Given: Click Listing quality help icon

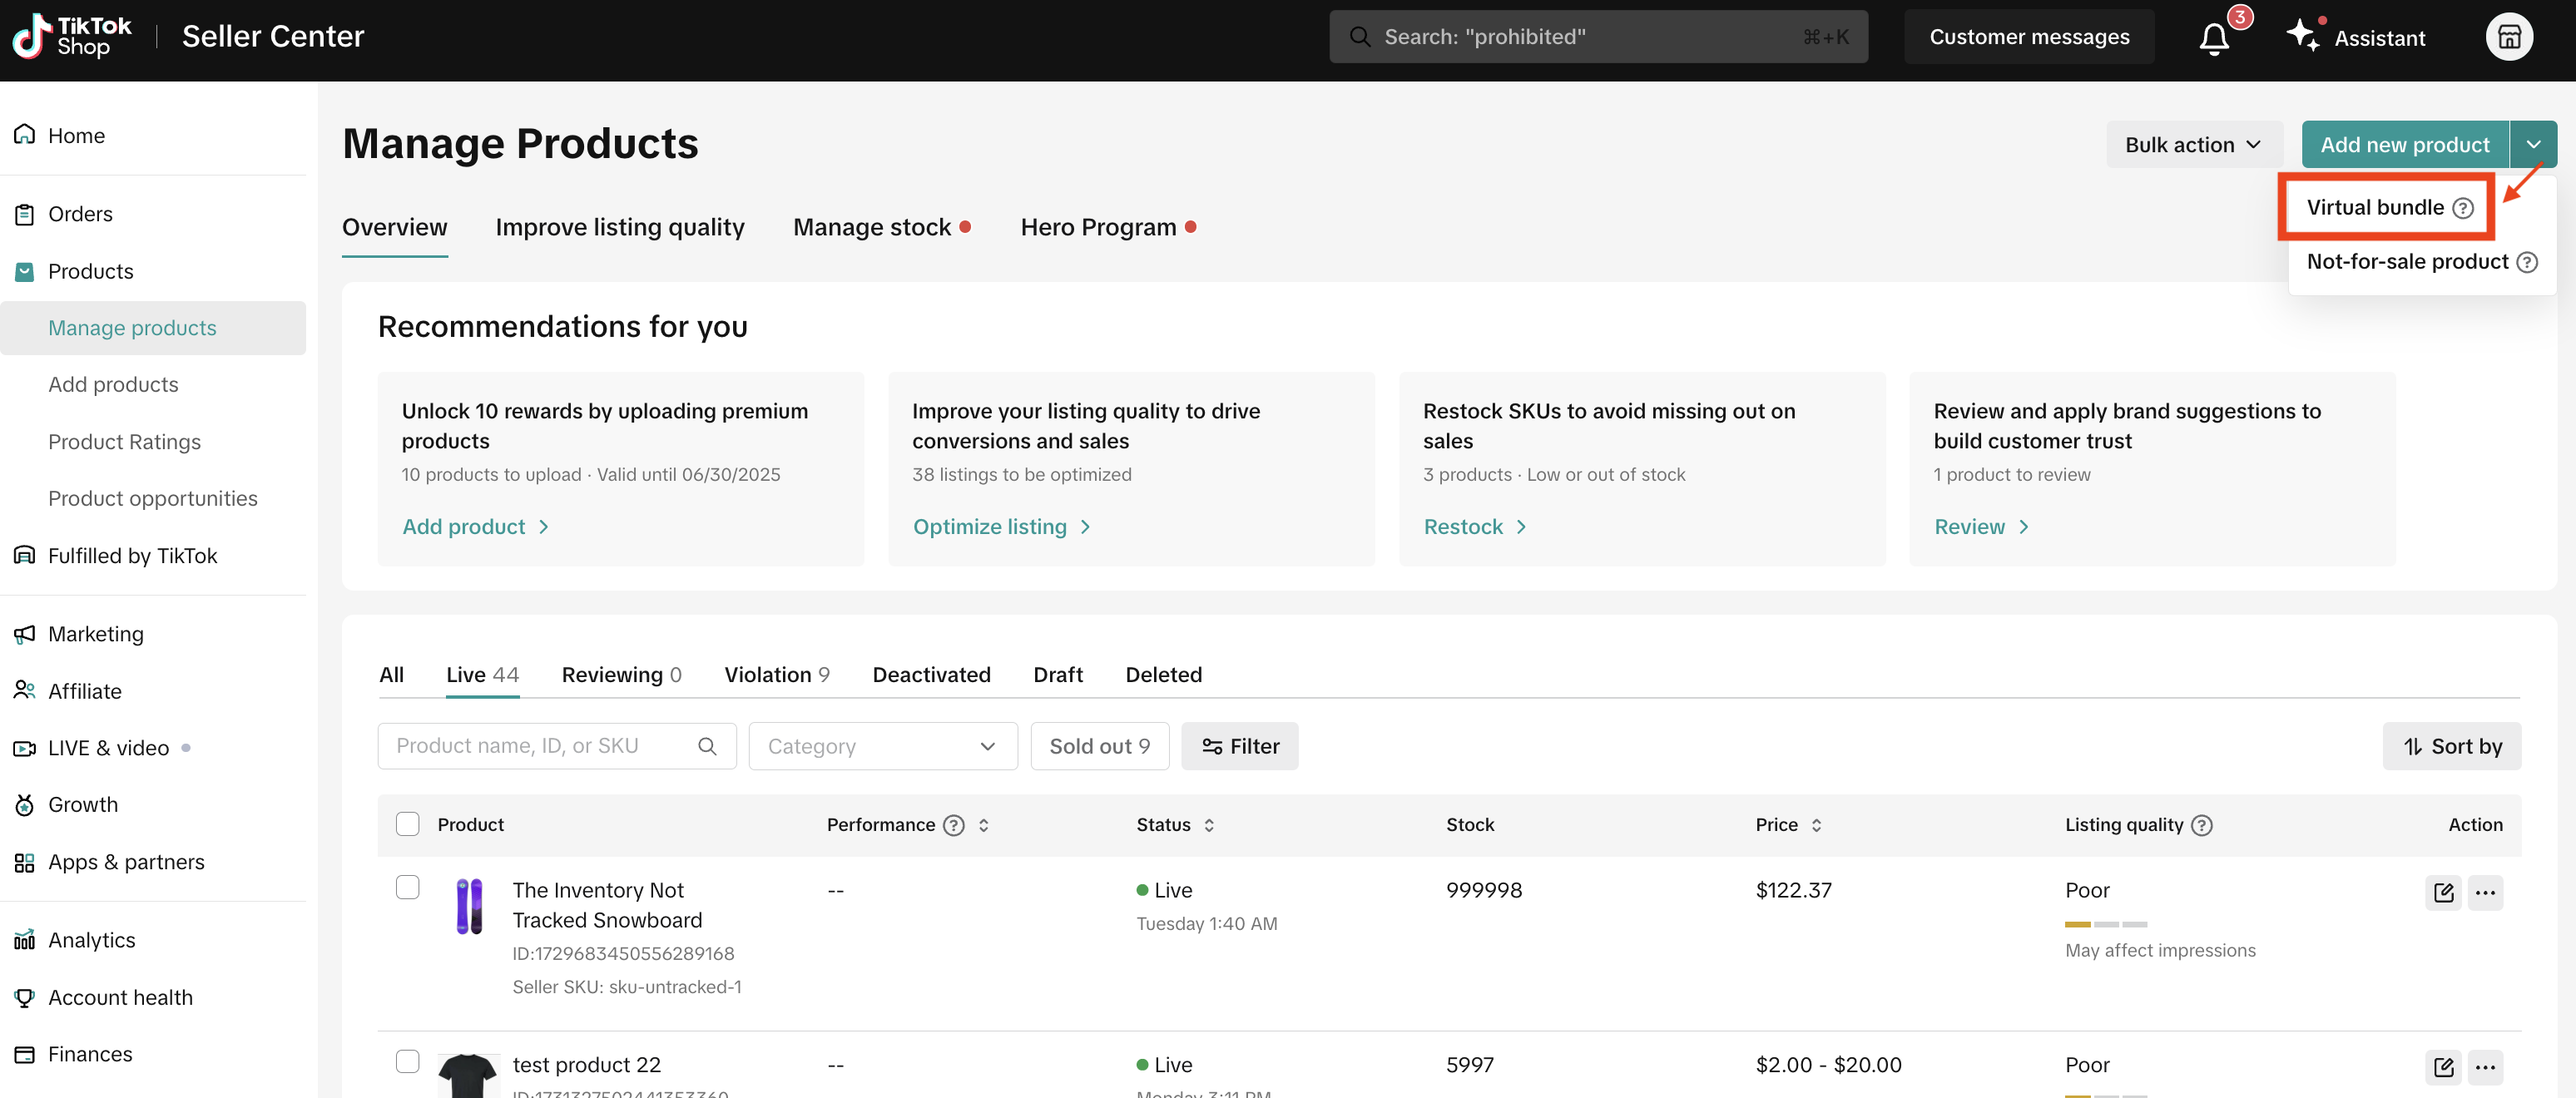Looking at the screenshot, I should click(x=2202, y=825).
